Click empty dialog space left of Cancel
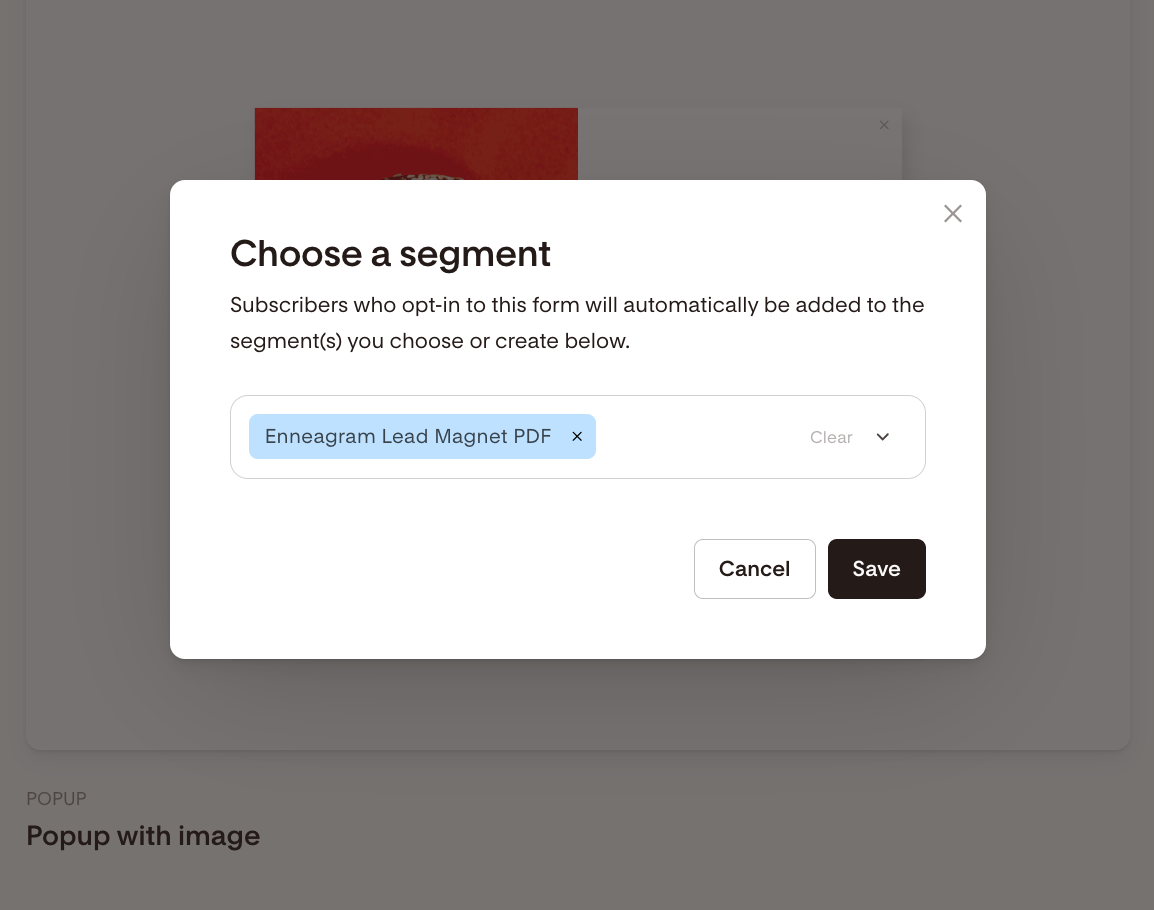The width and height of the screenshot is (1154, 910). 450,569
